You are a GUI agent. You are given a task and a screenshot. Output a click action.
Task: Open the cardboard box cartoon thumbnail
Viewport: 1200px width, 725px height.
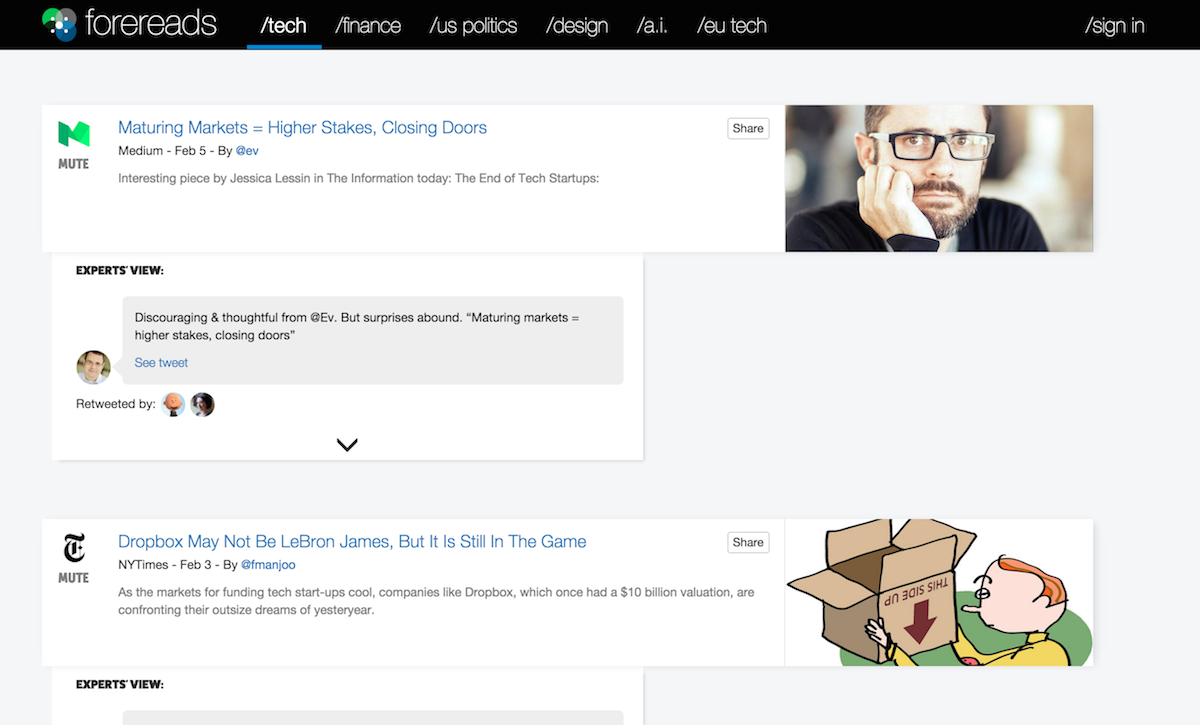pos(939,592)
